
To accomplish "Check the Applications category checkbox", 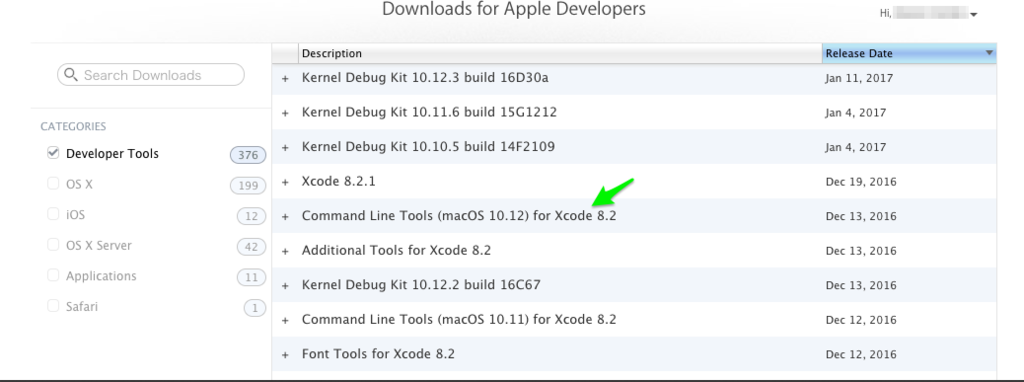I will click(x=54, y=275).
